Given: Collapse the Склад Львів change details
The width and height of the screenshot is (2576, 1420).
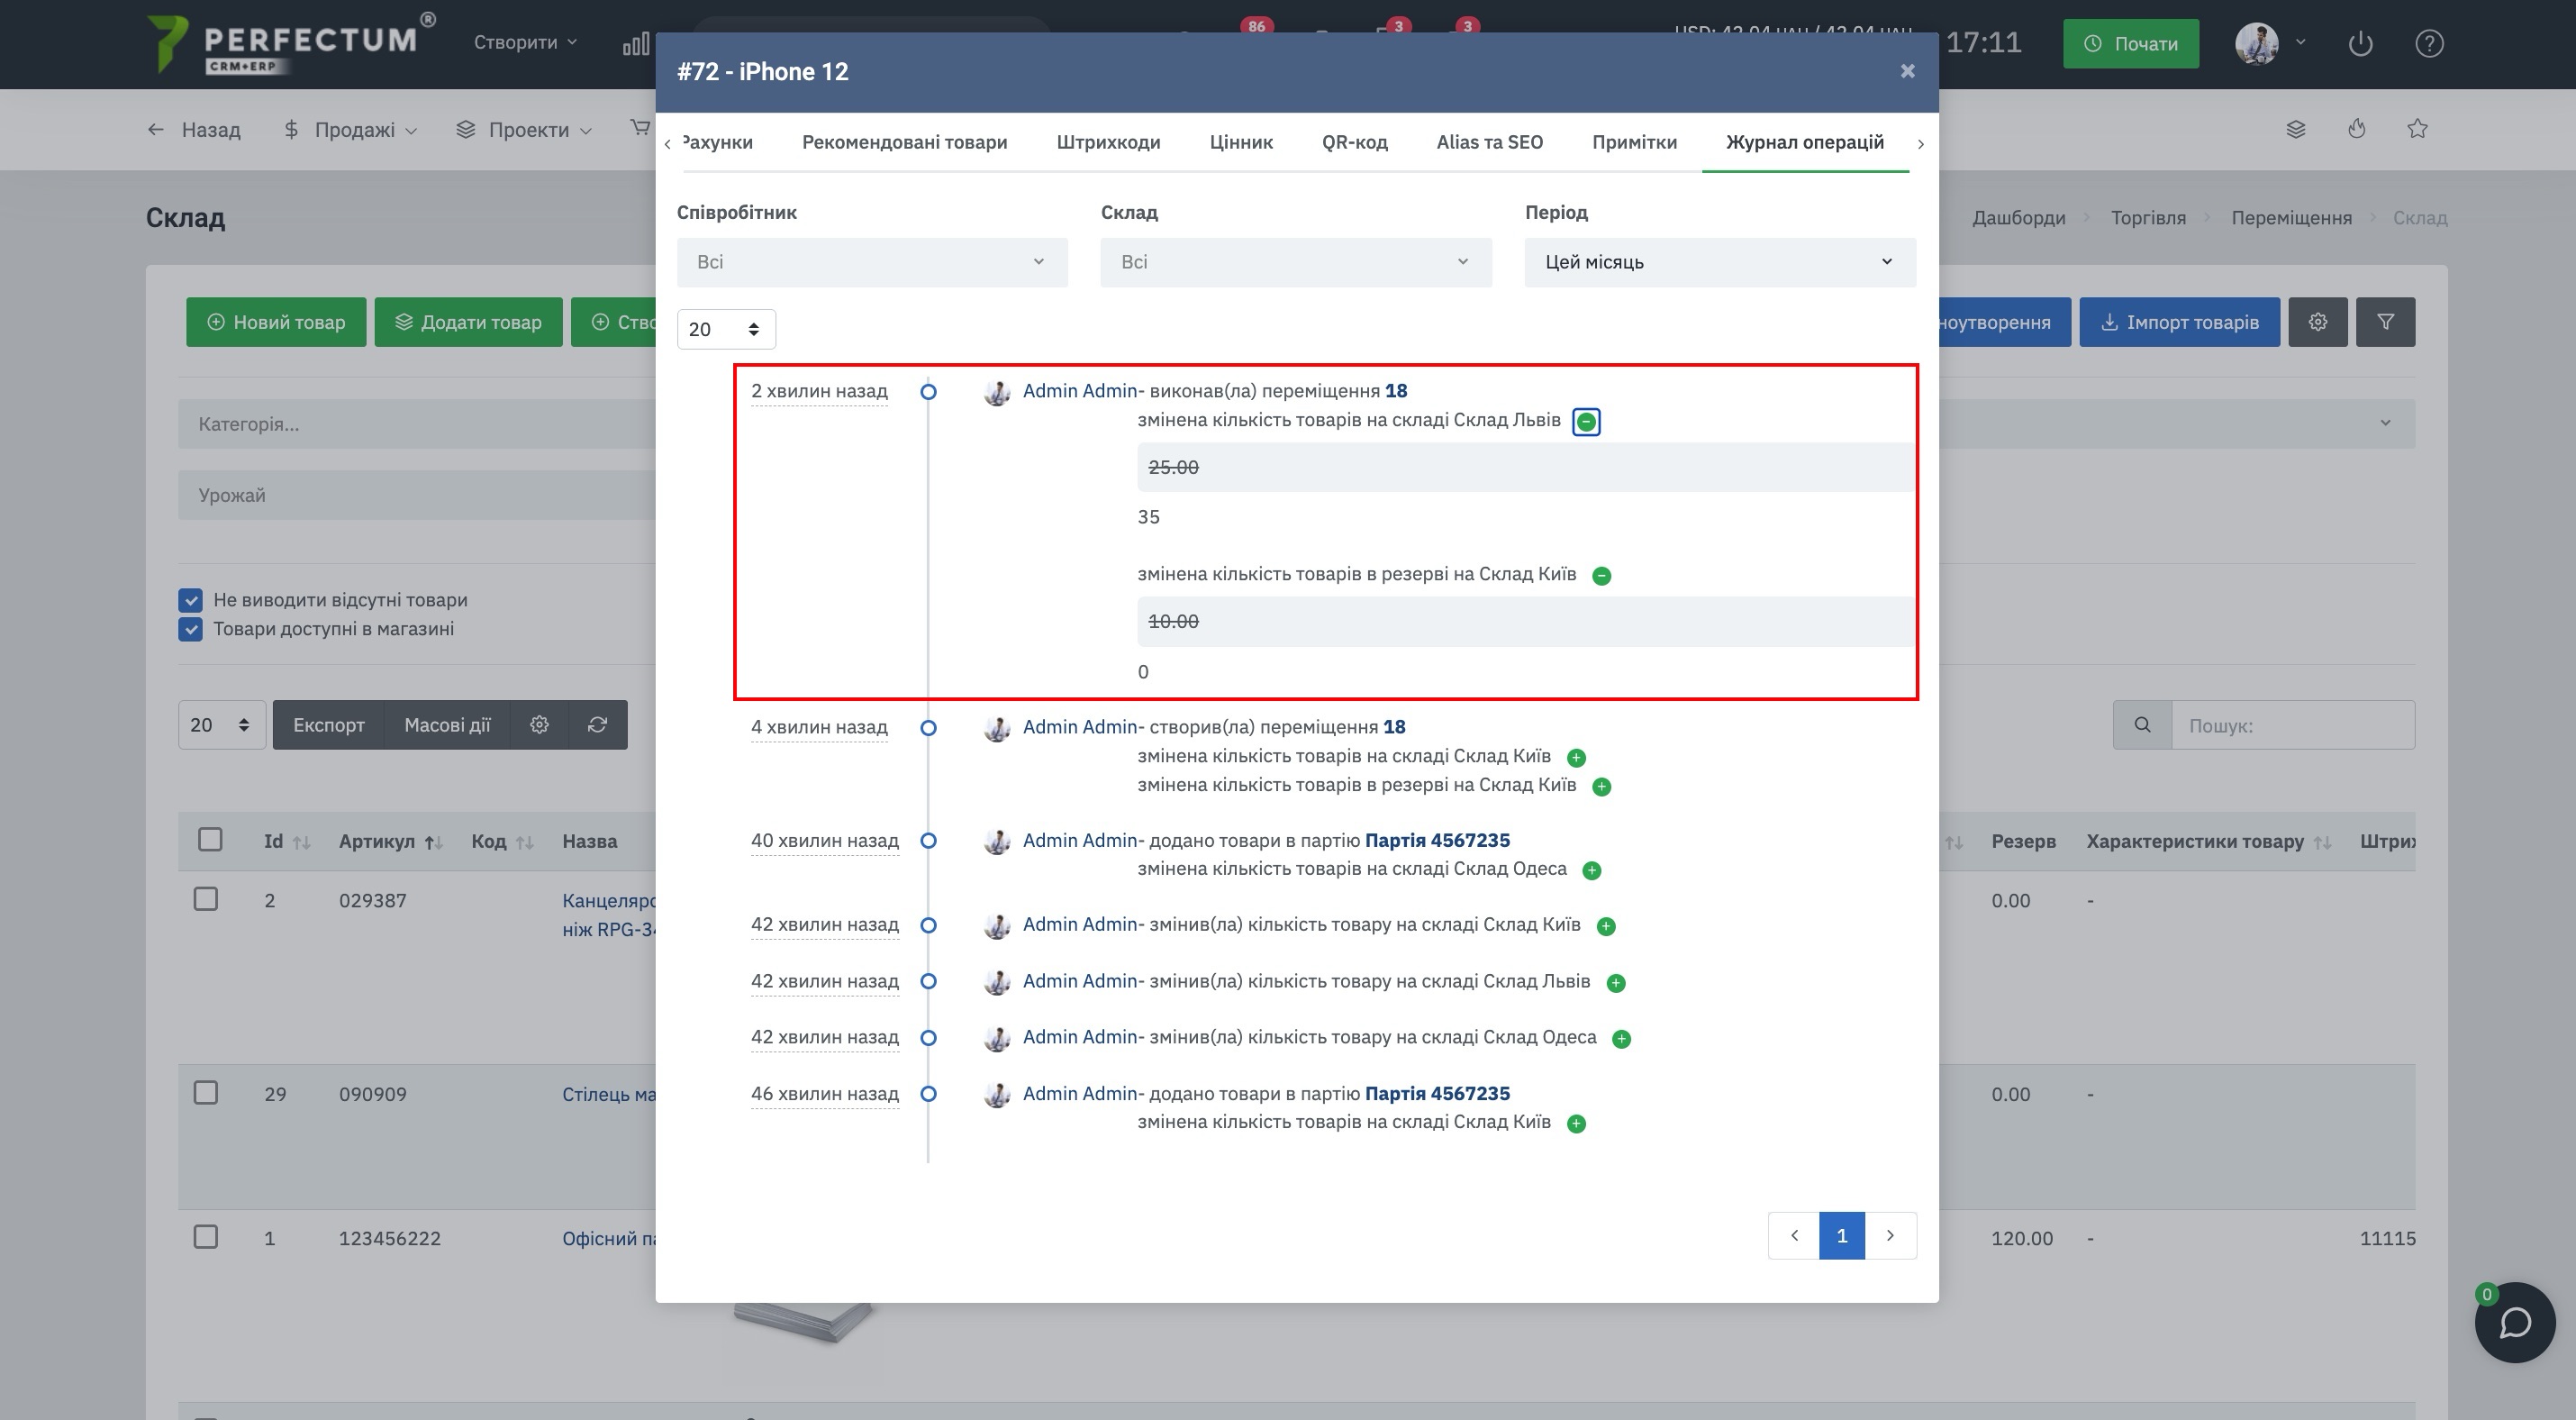Looking at the screenshot, I should pos(1586,422).
